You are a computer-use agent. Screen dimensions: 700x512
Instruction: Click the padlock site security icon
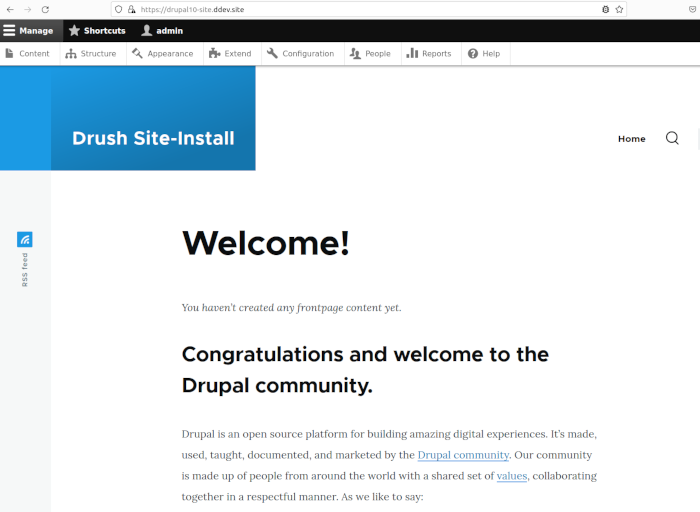pos(132,9)
